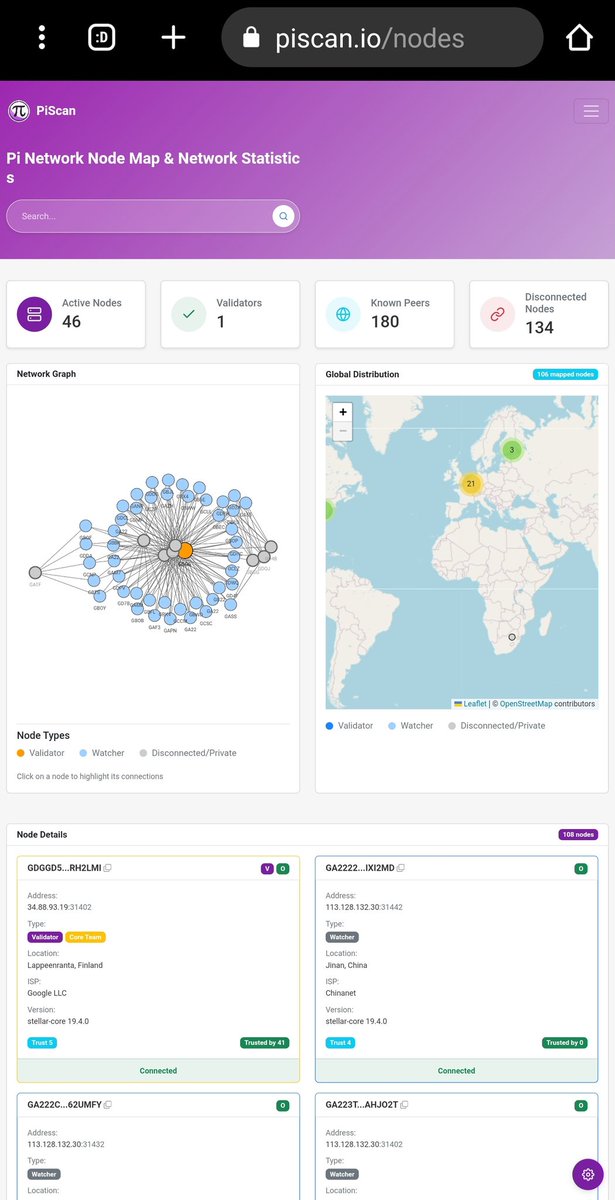
Task: Open the browser tab switcher
Action: [x=101, y=38]
